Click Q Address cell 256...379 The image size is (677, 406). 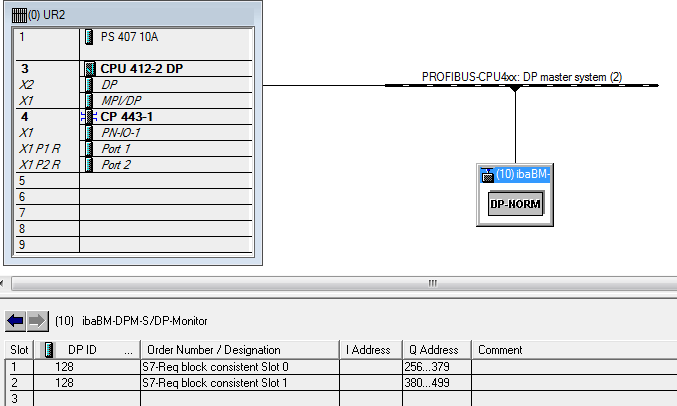[x=437, y=367]
